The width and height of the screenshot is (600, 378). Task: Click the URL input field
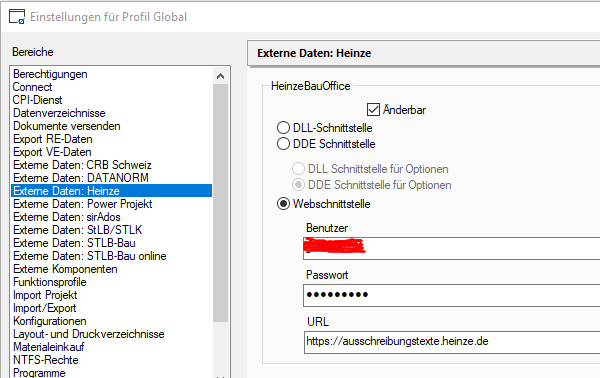[452, 342]
